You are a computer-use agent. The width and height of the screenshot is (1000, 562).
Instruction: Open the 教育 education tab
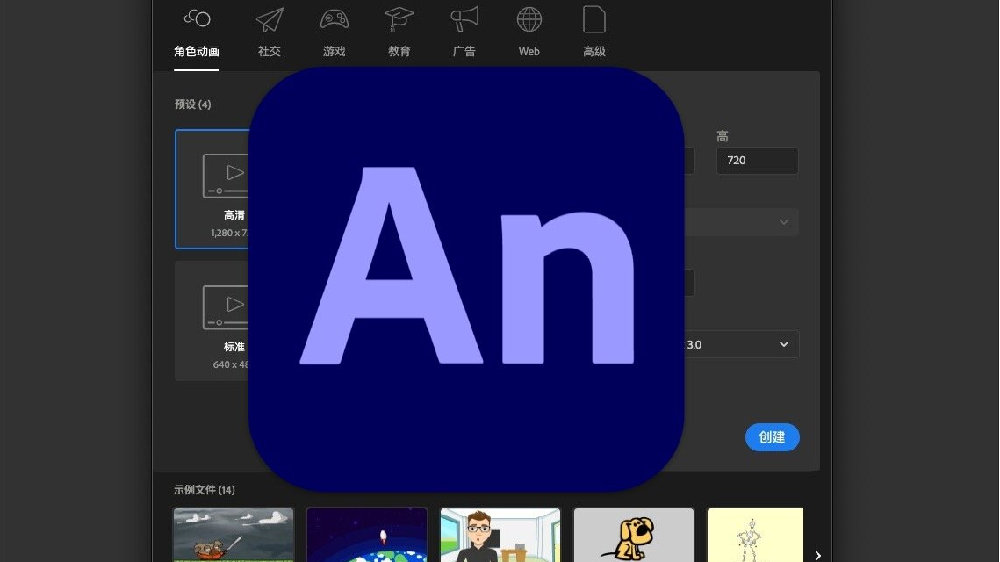click(399, 33)
